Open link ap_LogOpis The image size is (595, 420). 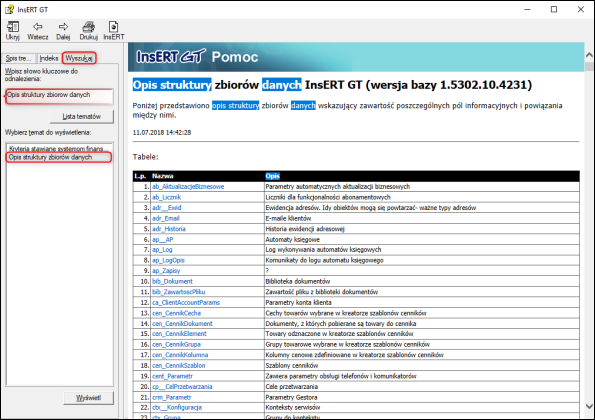168,260
